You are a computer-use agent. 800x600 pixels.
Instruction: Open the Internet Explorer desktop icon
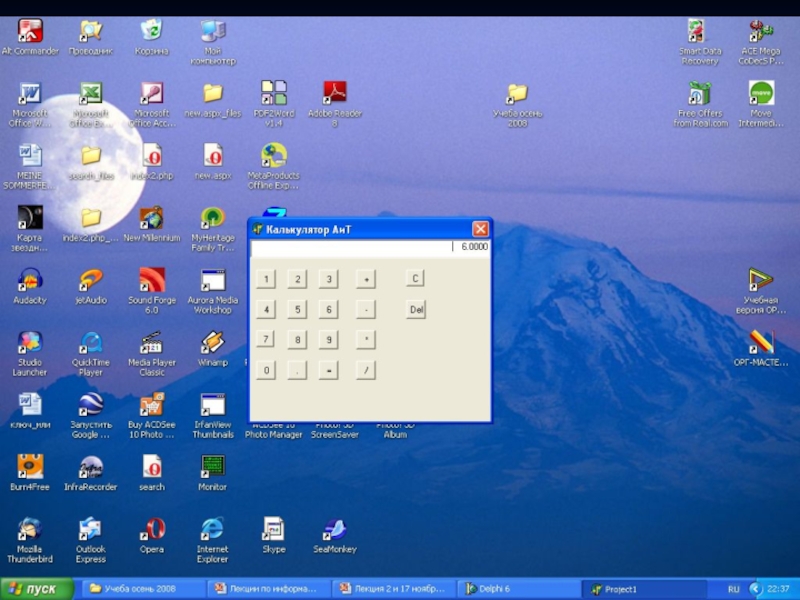click(212, 530)
